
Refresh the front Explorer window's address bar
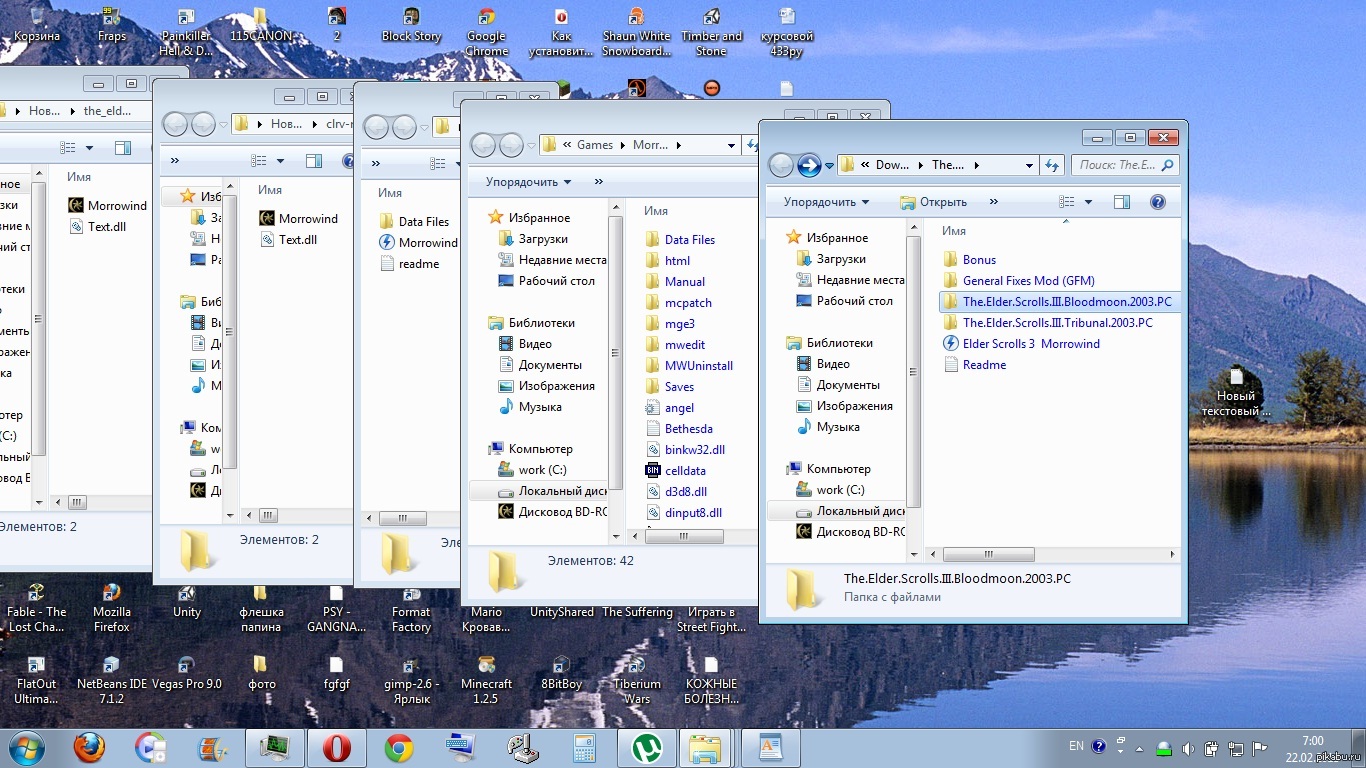(1051, 165)
